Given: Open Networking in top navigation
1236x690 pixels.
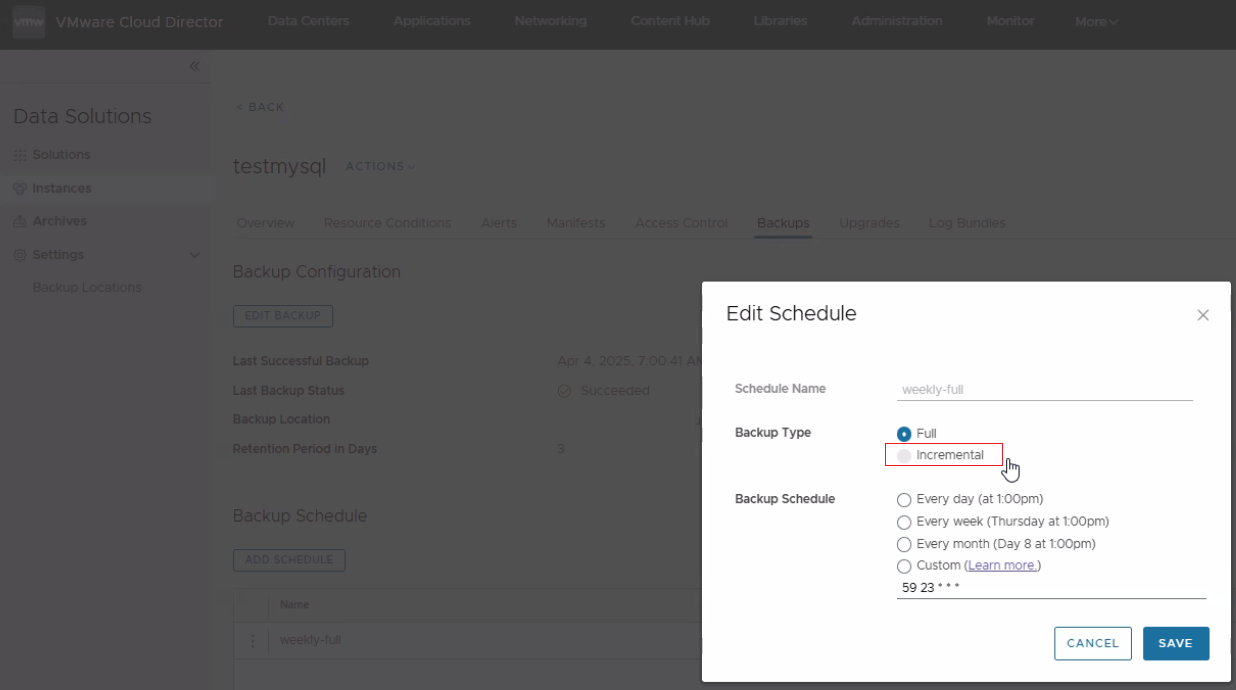Looking at the screenshot, I should 550,21.
